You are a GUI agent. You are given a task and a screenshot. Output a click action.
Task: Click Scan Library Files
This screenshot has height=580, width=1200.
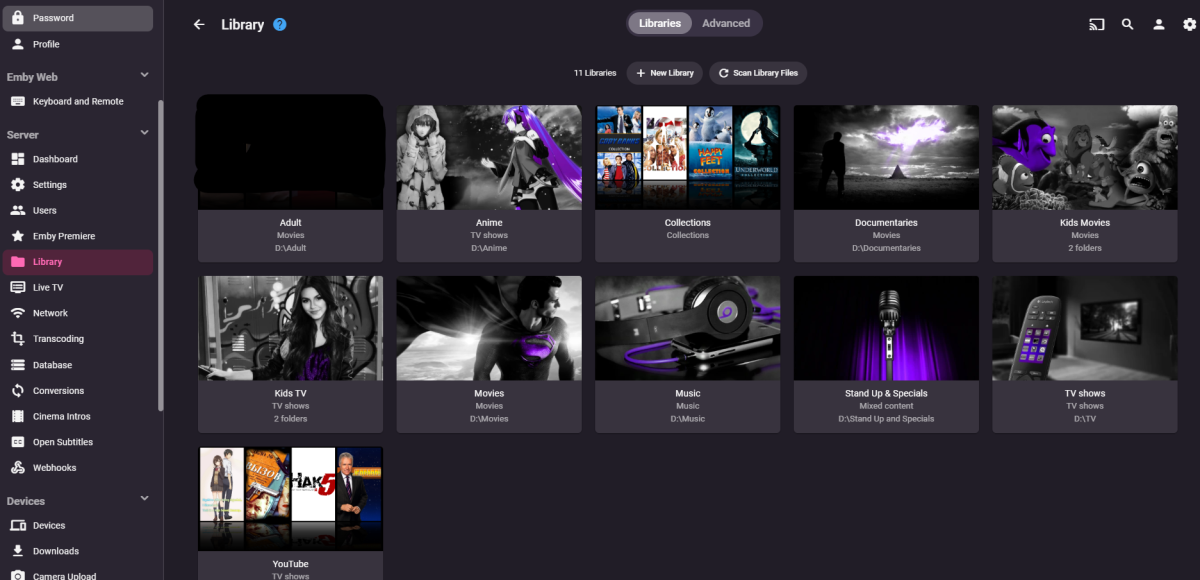click(758, 72)
